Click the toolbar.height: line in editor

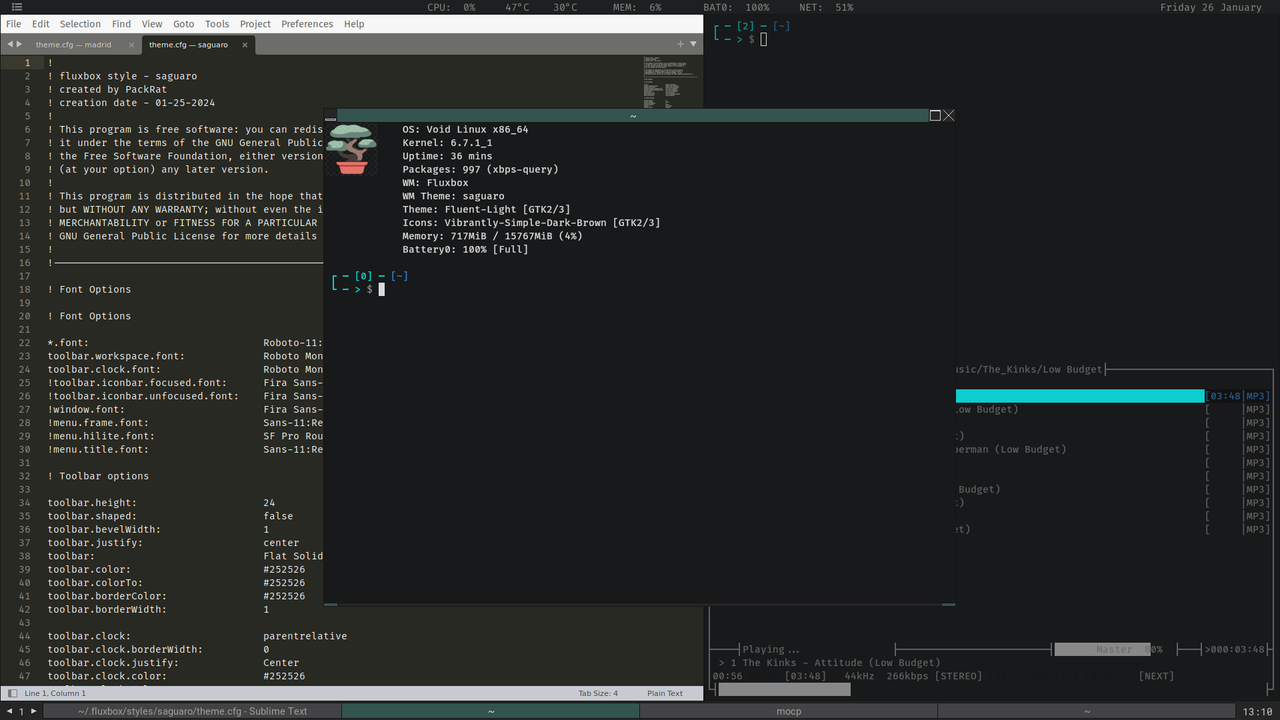pos(92,503)
